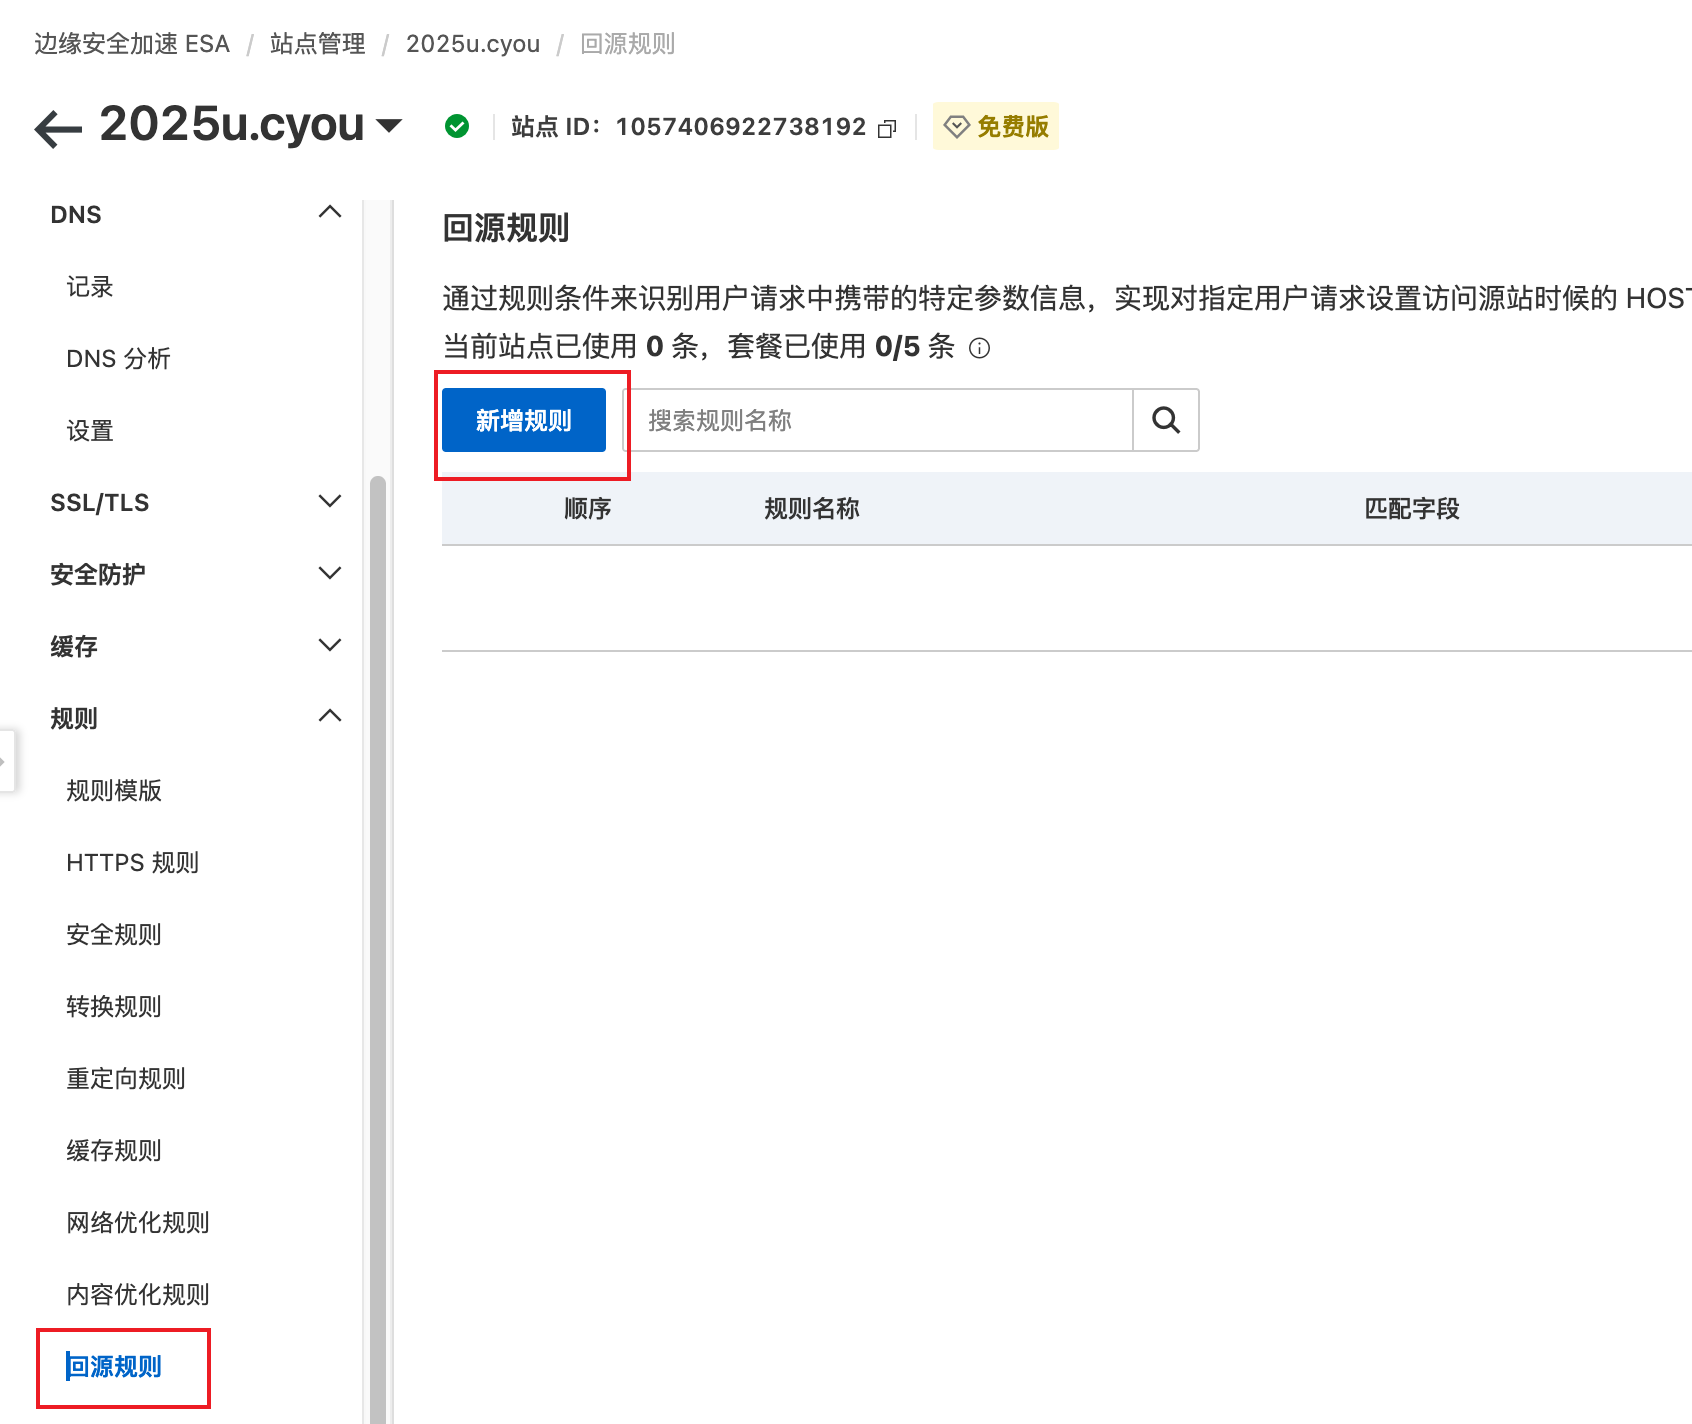Open DNS 分析 in the sidebar
1692x1424 pixels.
coord(118,358)
